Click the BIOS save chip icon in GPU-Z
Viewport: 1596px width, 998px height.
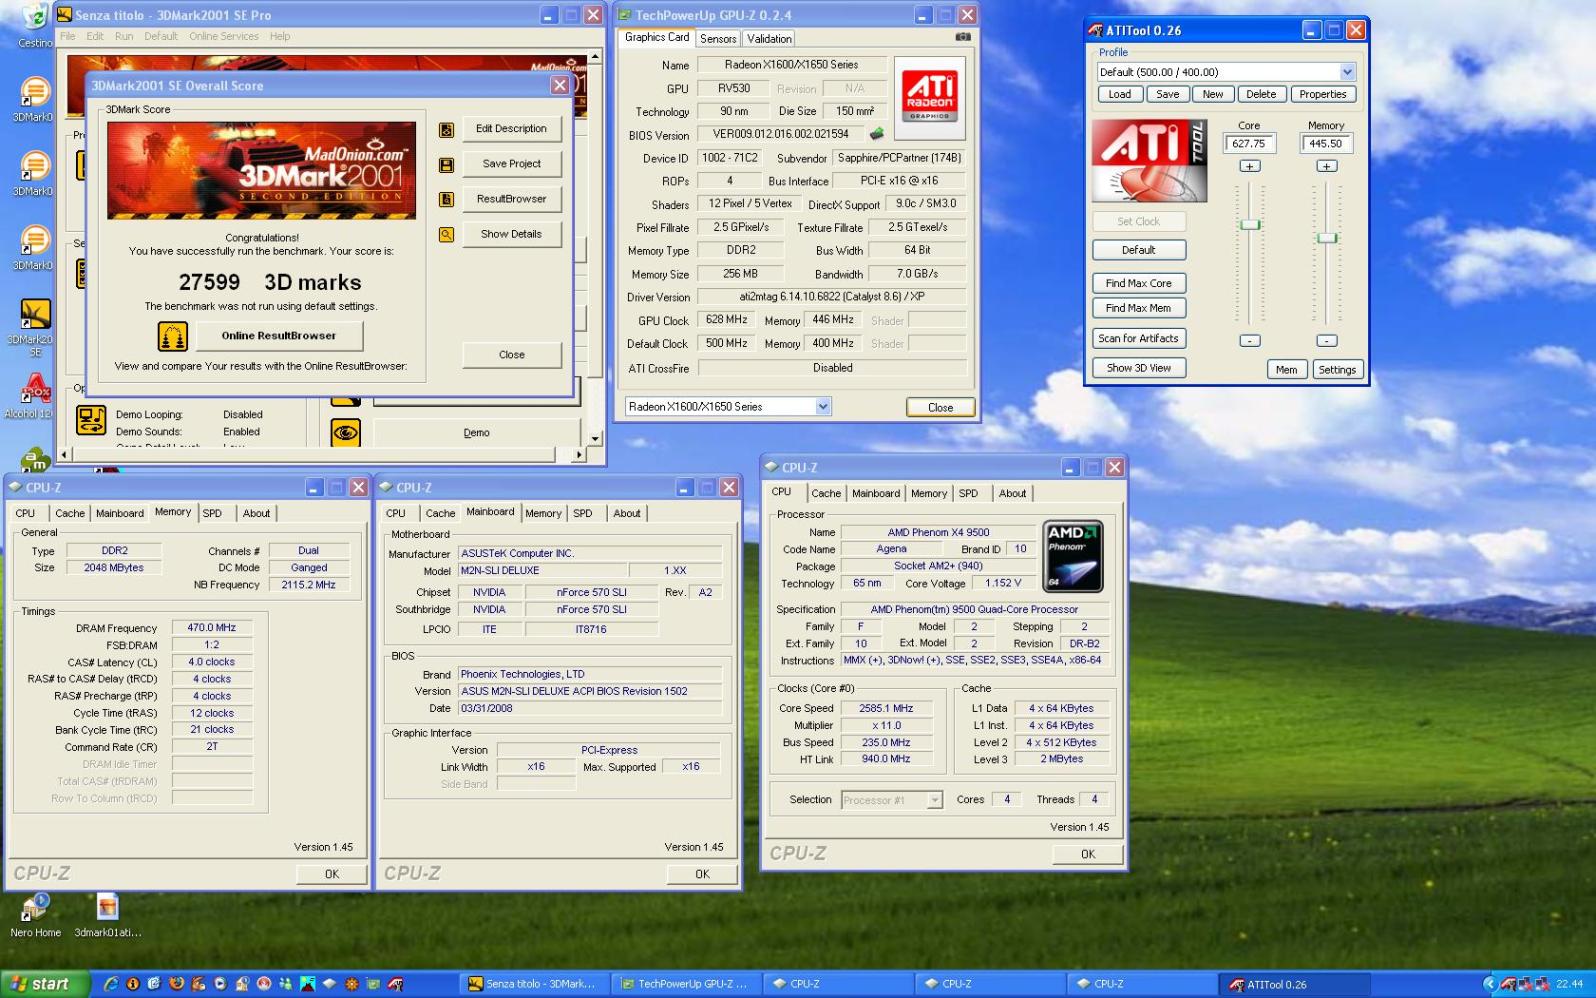[877, 134]
